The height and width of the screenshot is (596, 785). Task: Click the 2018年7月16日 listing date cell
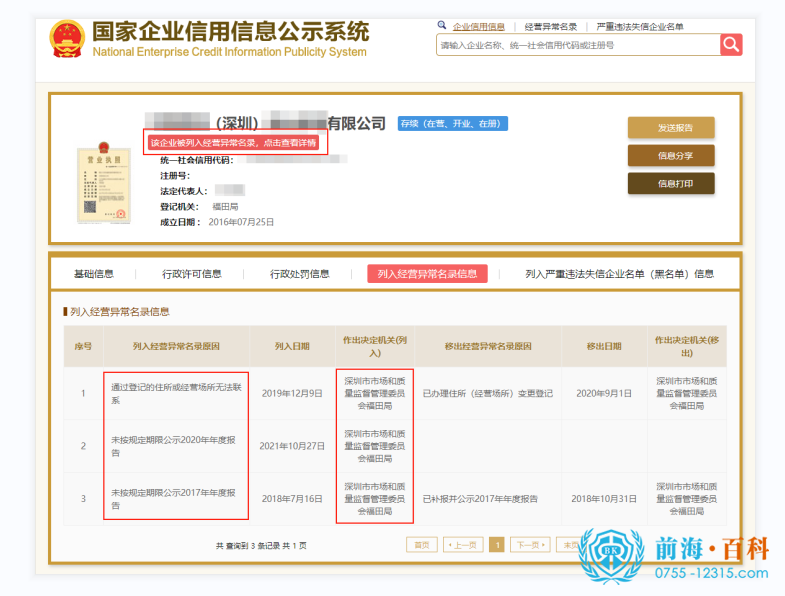pyautogui.click(x=292, y=499)
